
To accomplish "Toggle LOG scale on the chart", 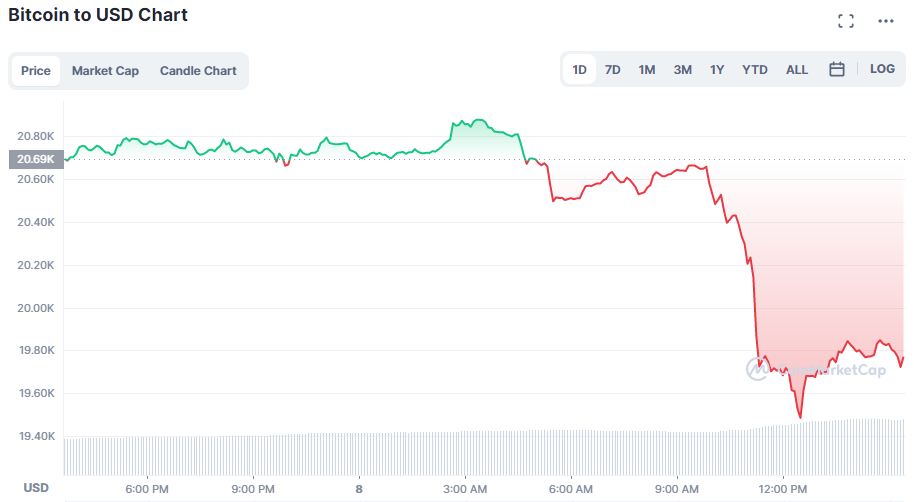I will [882, 69].
